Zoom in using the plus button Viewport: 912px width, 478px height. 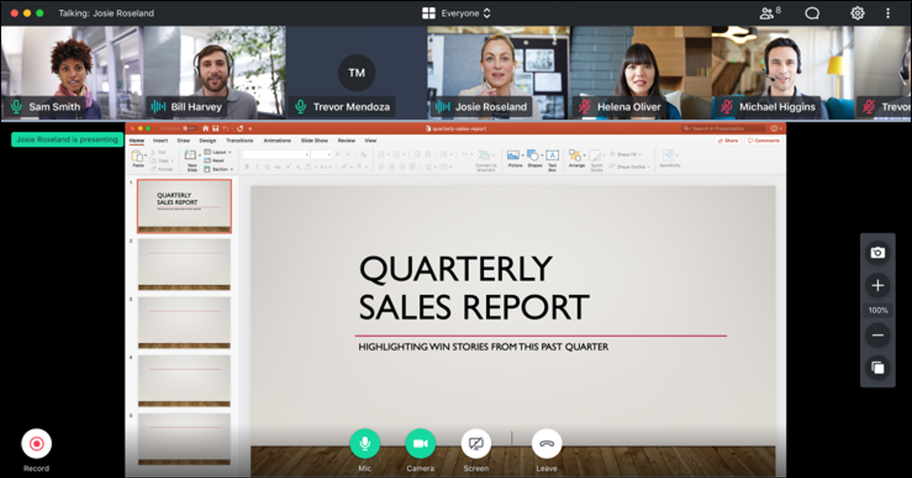coord(878,286)
